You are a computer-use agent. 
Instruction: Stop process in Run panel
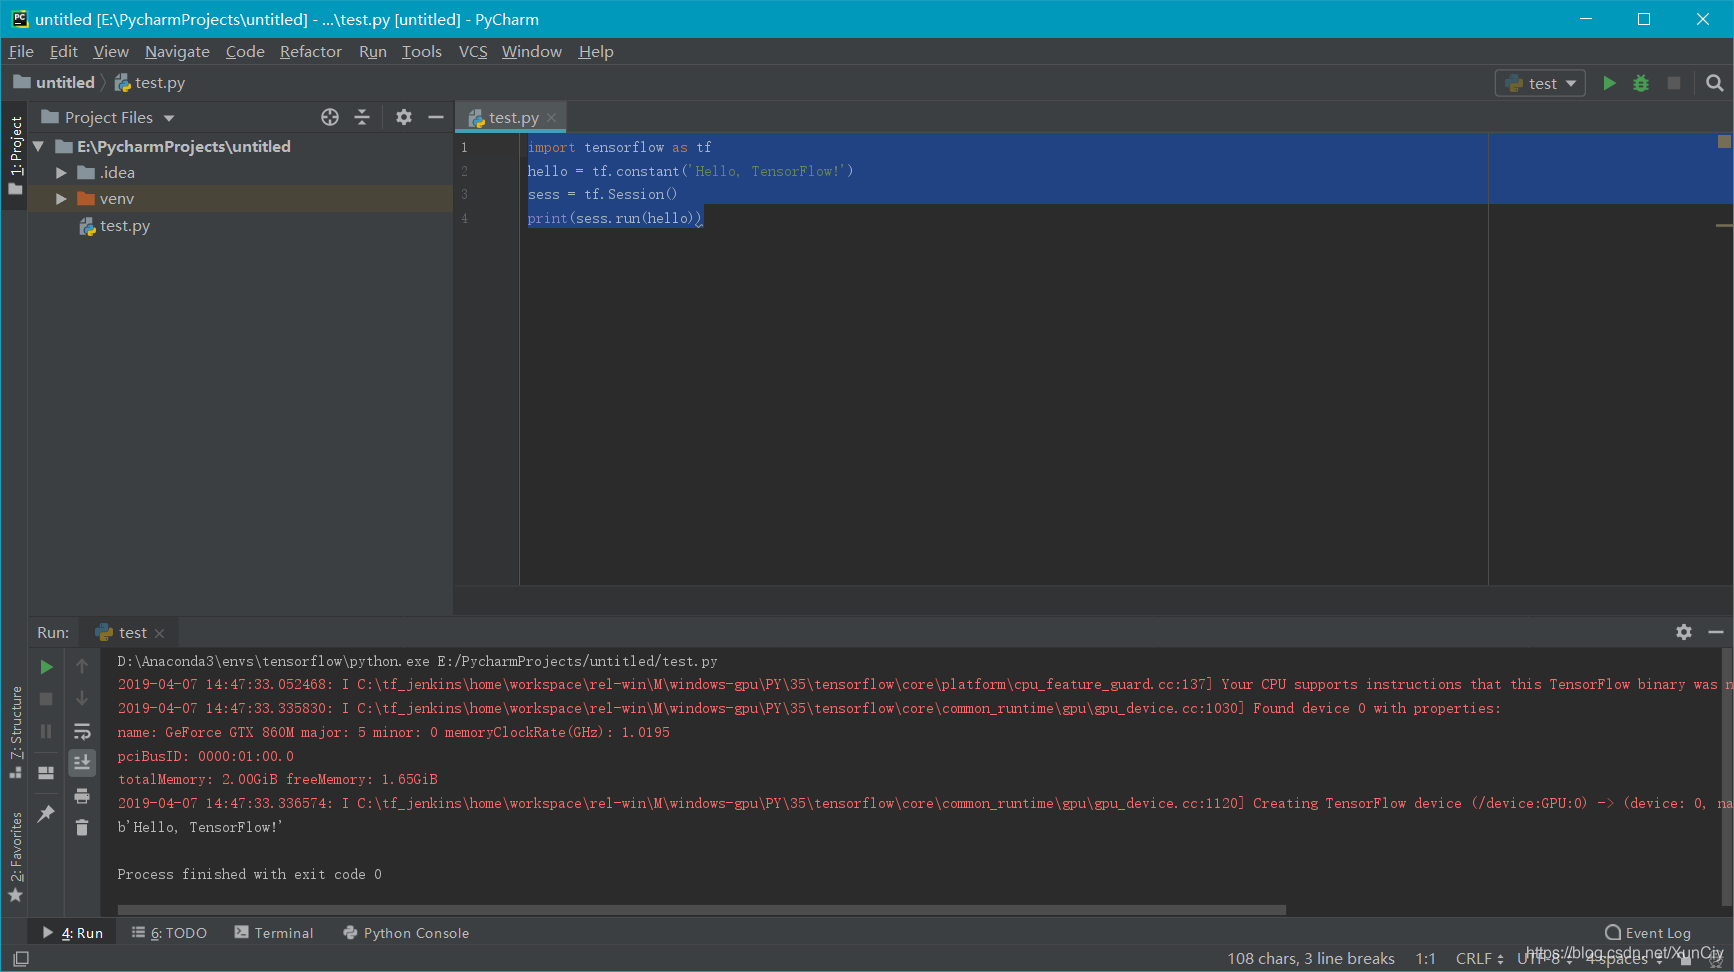click(x=46, y=699)
